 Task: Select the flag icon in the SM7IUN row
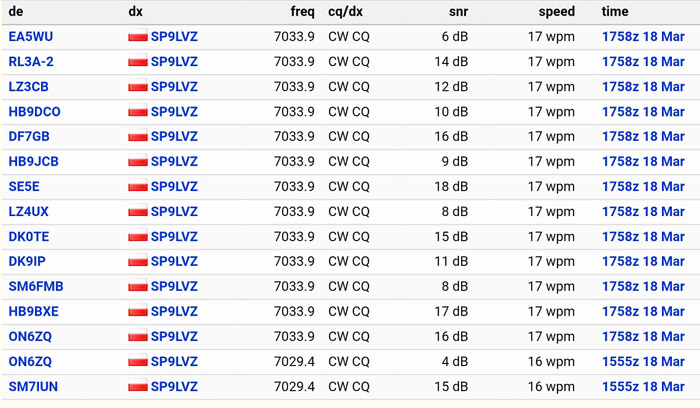[138, 387]
